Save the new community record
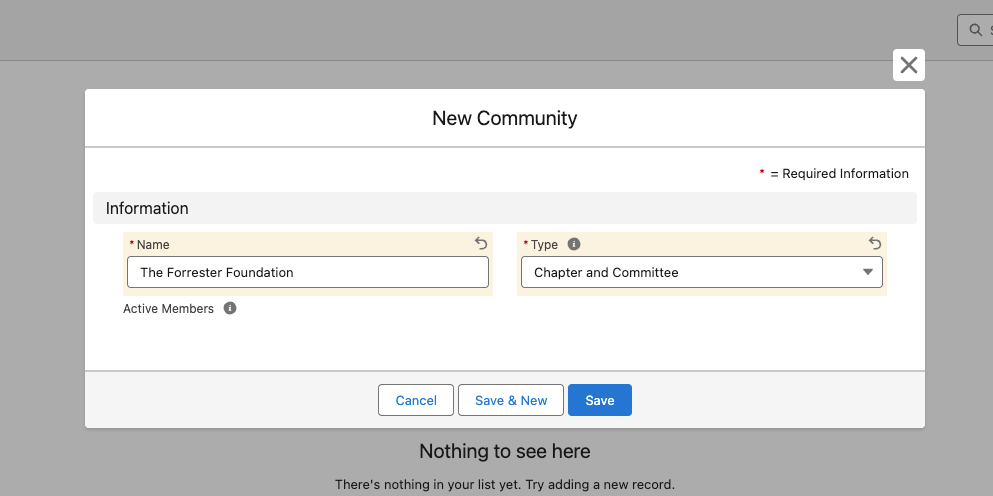The height and width of the screenshot is (496, 993). (600, 400)
